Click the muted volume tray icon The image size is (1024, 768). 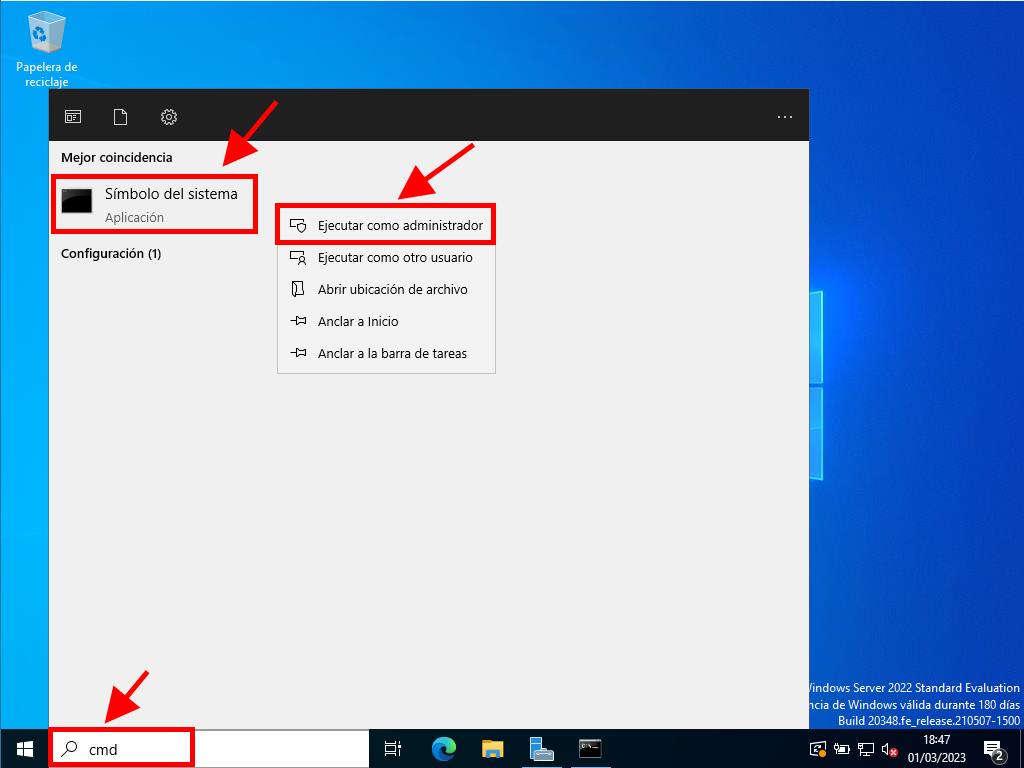tap(888, 748)
